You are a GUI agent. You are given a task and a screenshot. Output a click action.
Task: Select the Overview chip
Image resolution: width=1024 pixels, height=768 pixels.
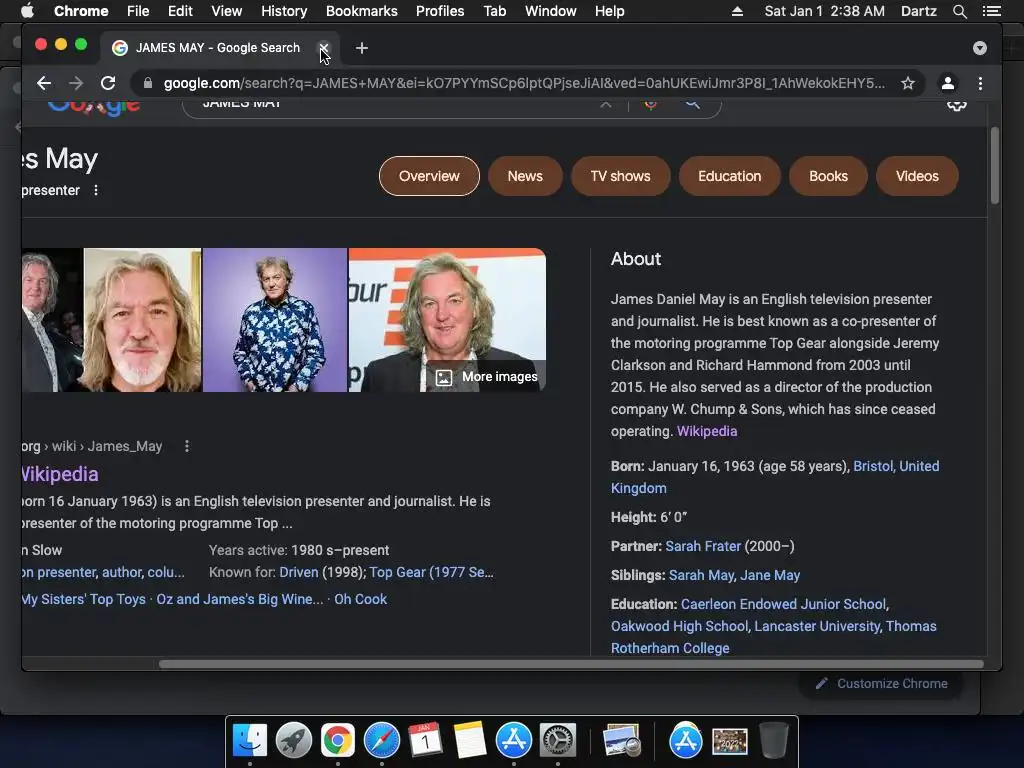[429, 176]
